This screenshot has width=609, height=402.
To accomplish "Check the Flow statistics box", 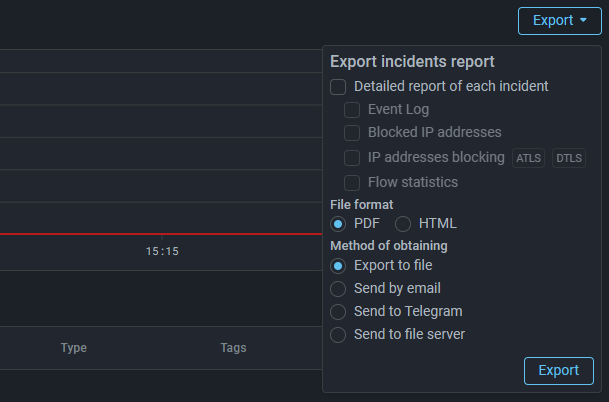I will 352,182.
